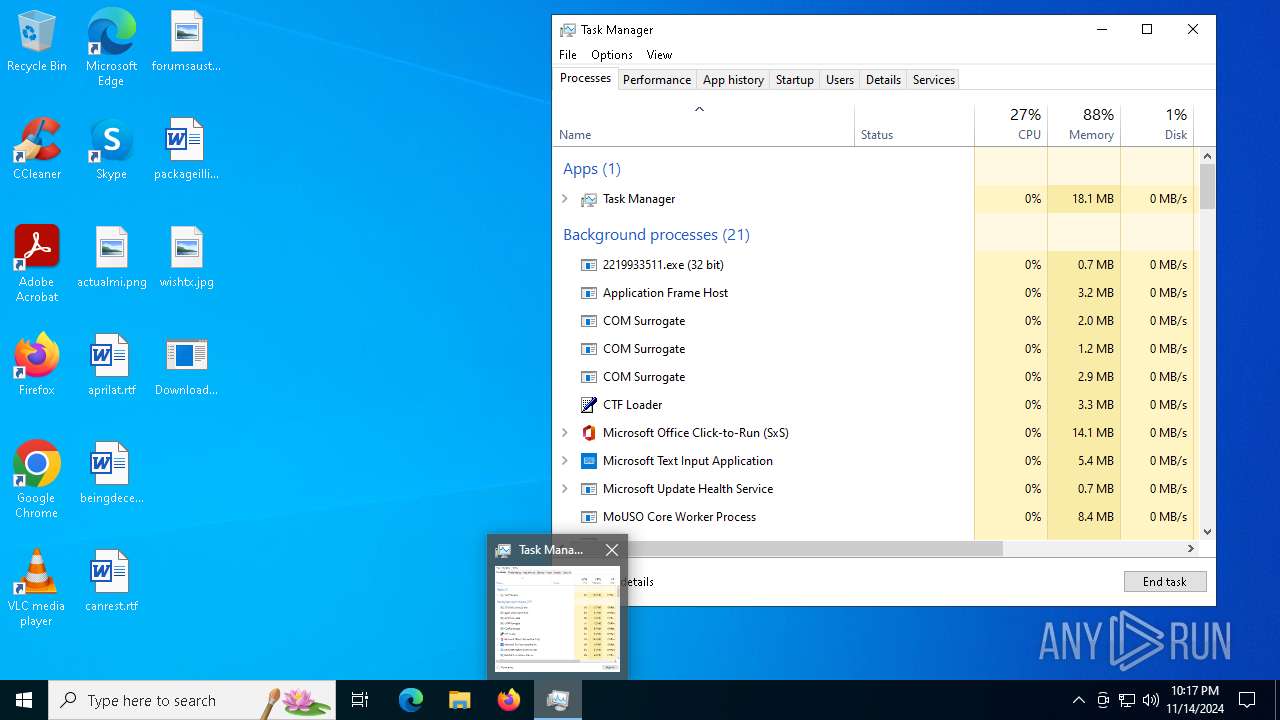1280x720 pixels.
Task: Open Action Center notifications icon
Action: click(x=1247, y=700)
